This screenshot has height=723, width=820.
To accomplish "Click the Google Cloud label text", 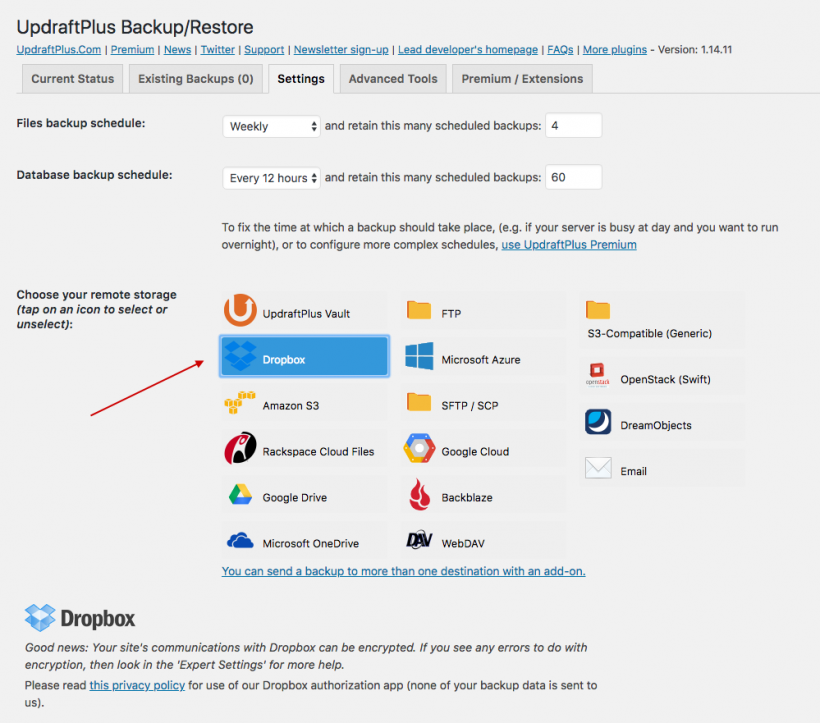I will pos(475,452).
